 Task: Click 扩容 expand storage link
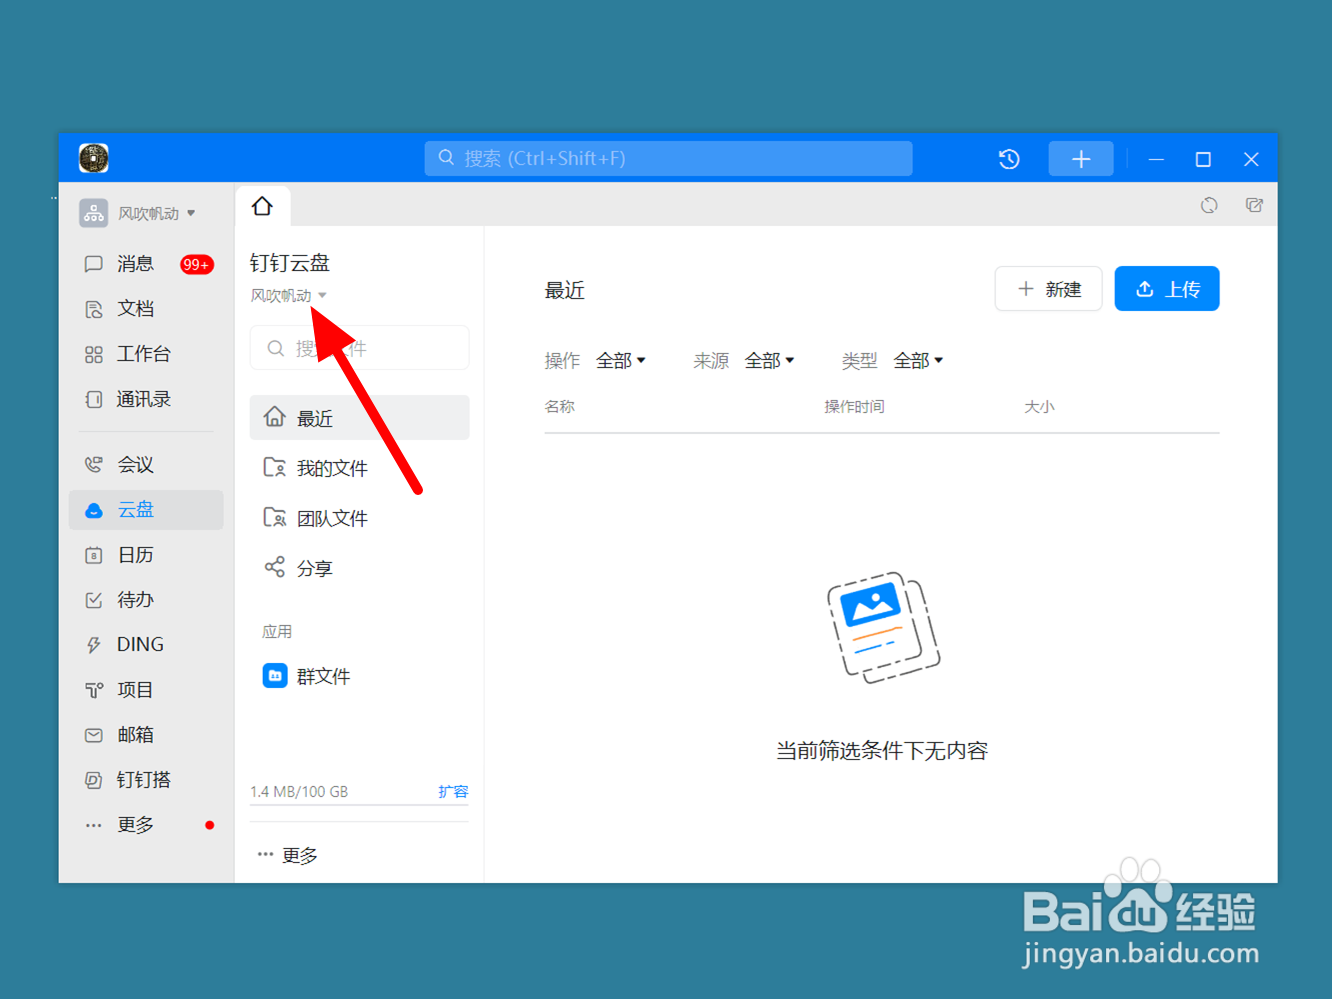point(453,791)
